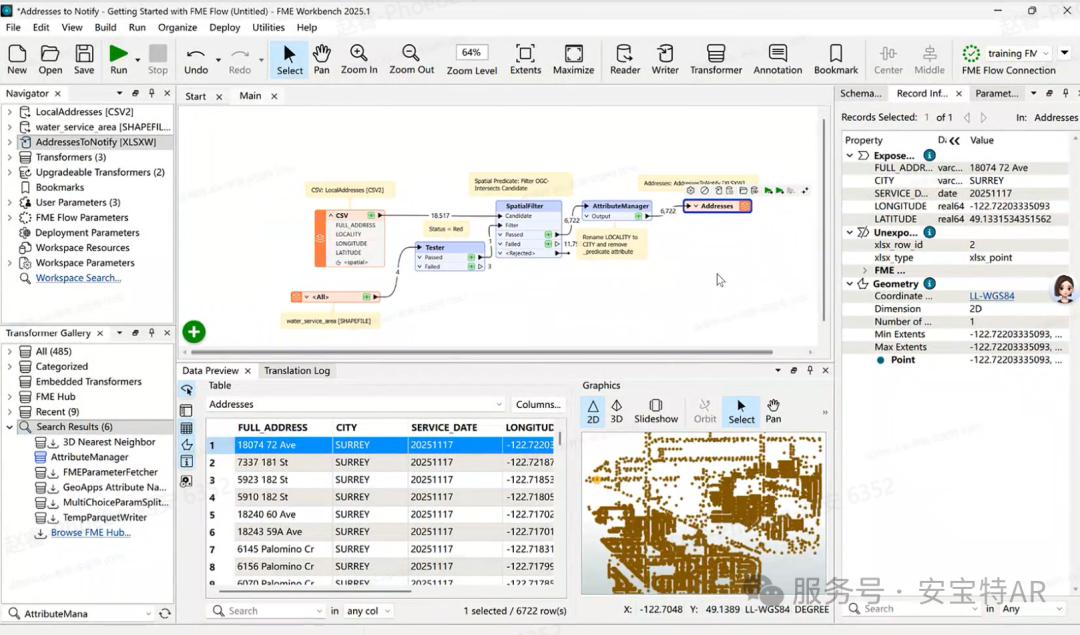Activate the Select cursor tool in toolbar
Viewport: 1080px width, 635px height.
[289, 59]
